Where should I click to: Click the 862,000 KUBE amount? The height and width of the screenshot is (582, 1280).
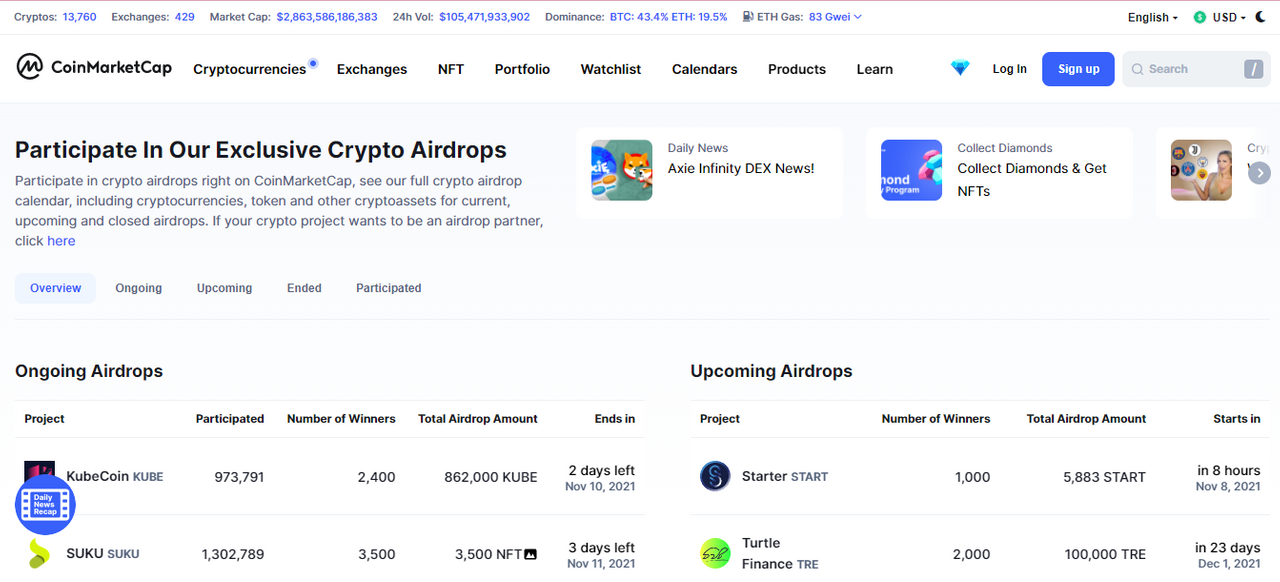coord(491,477)
